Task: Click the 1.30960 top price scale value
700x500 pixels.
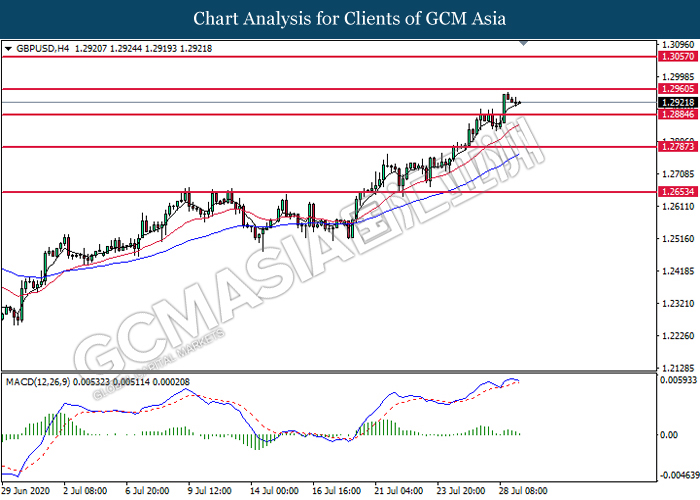Action: point(678,46)
